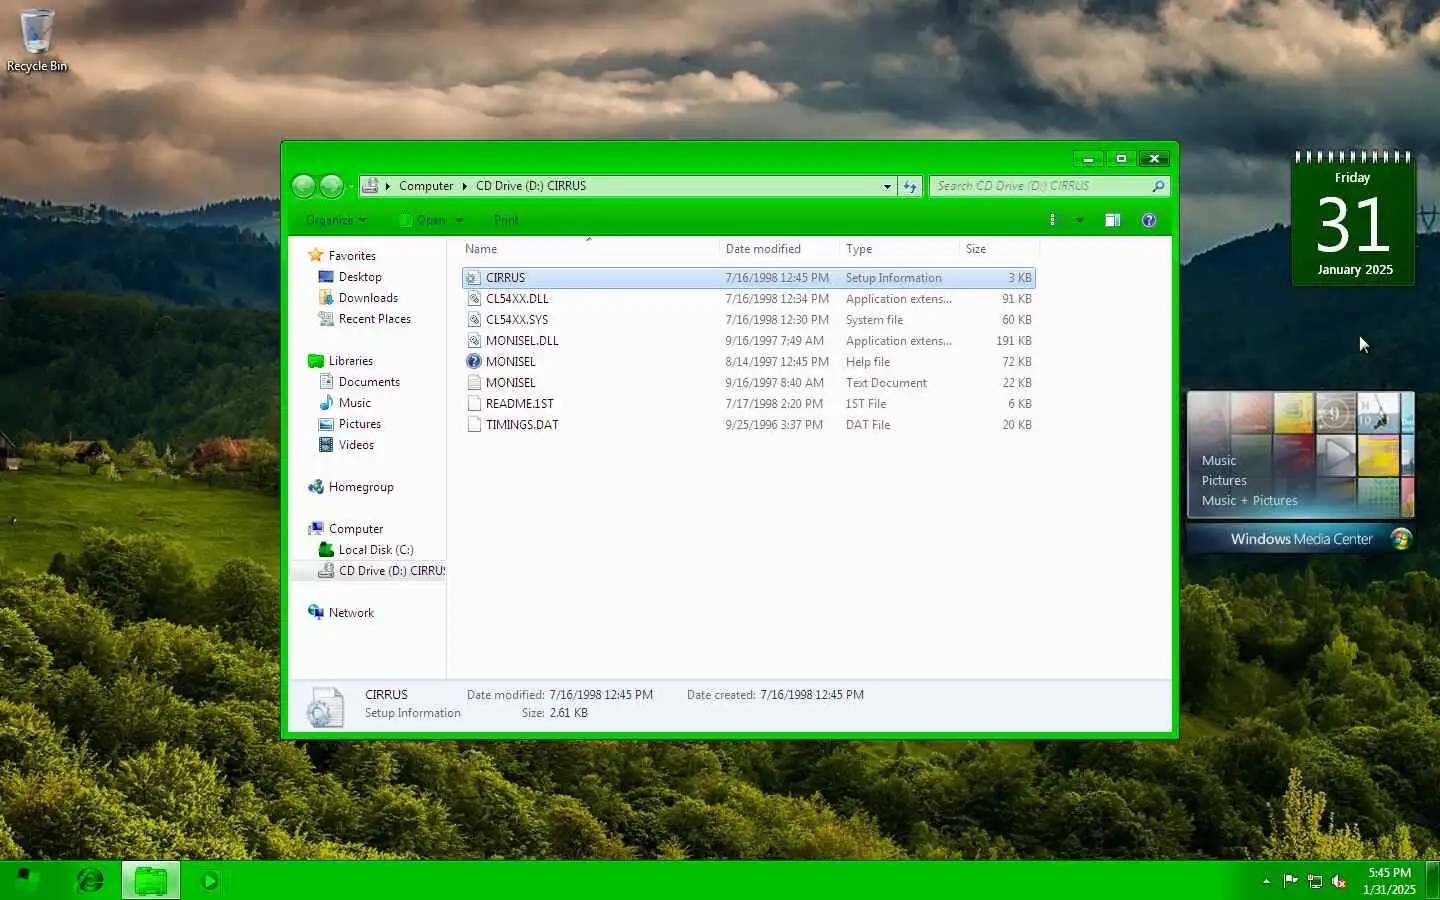Open Windows Media Player from taskbar
The image size is (1440, 900).
[210, 881]
